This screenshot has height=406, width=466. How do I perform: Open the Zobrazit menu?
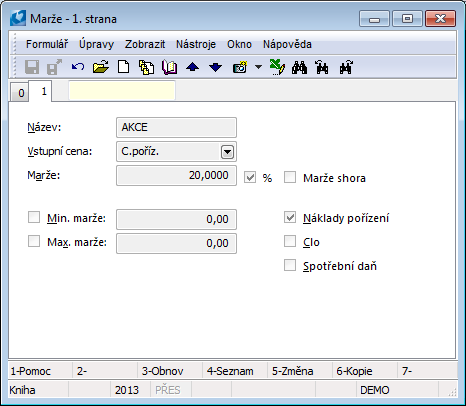click(145, 44)
